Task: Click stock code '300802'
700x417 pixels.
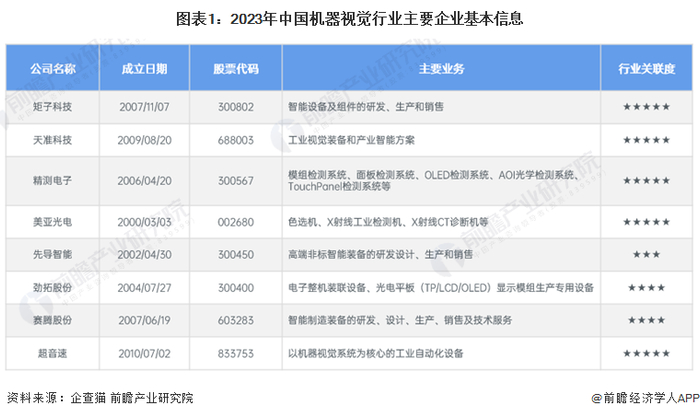Action: click(x=236, y=107)
